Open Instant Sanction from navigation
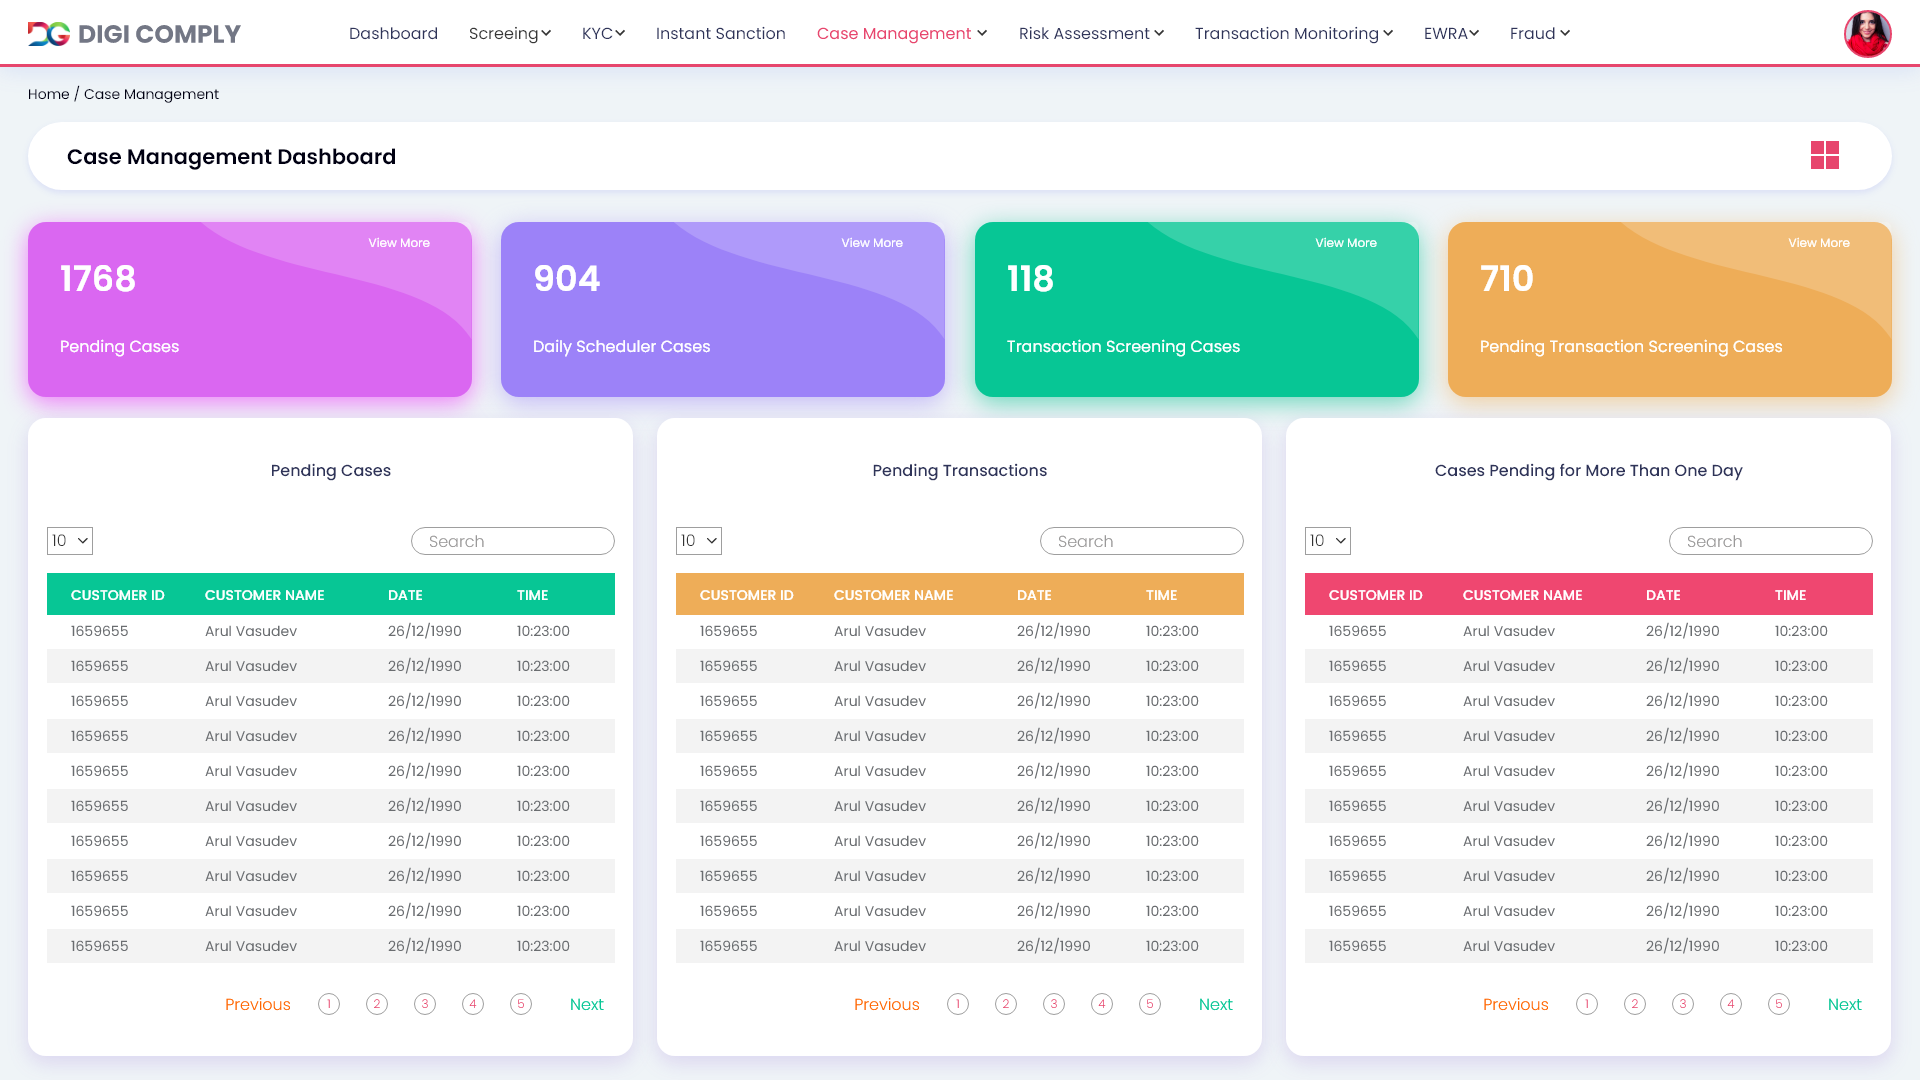The height and width of the screenshot is (1080, 1920). pyautogui.click(x=720, y=34)
